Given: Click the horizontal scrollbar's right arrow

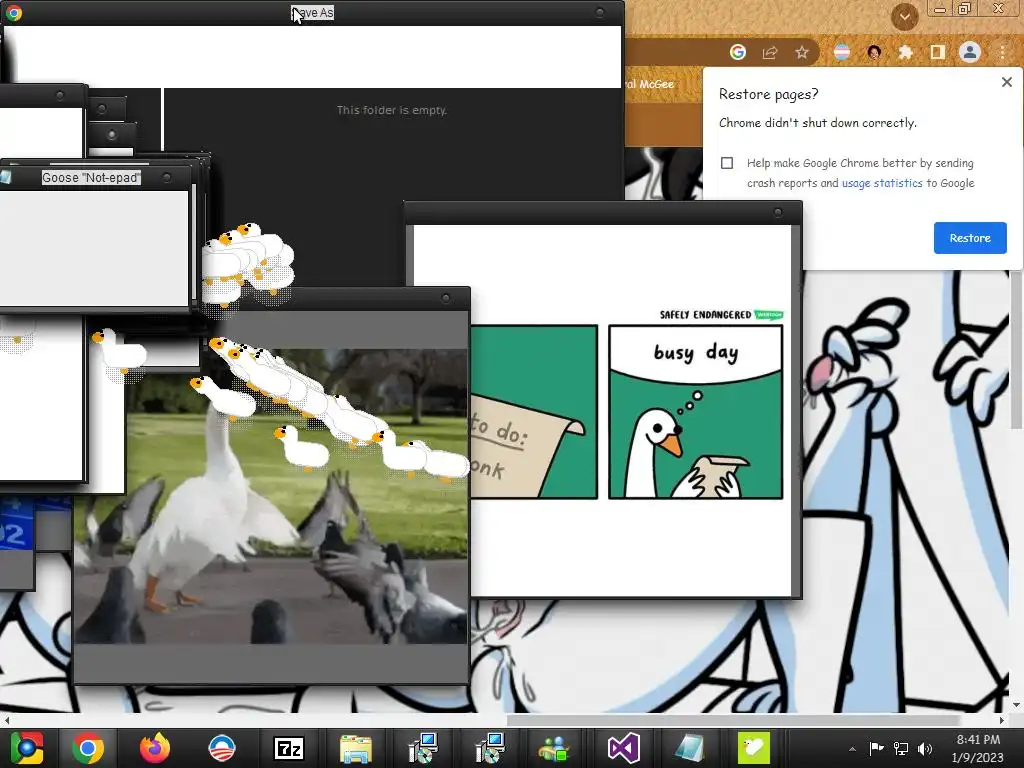Looking at the screenshot, I should tap(1001, 720).
